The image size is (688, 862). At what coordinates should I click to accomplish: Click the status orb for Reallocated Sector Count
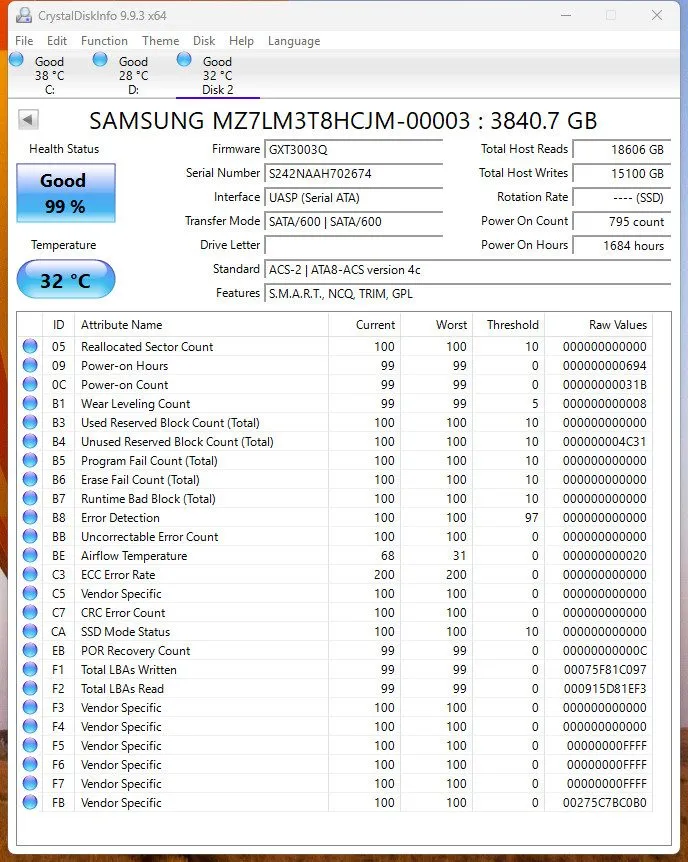[30, 346]
